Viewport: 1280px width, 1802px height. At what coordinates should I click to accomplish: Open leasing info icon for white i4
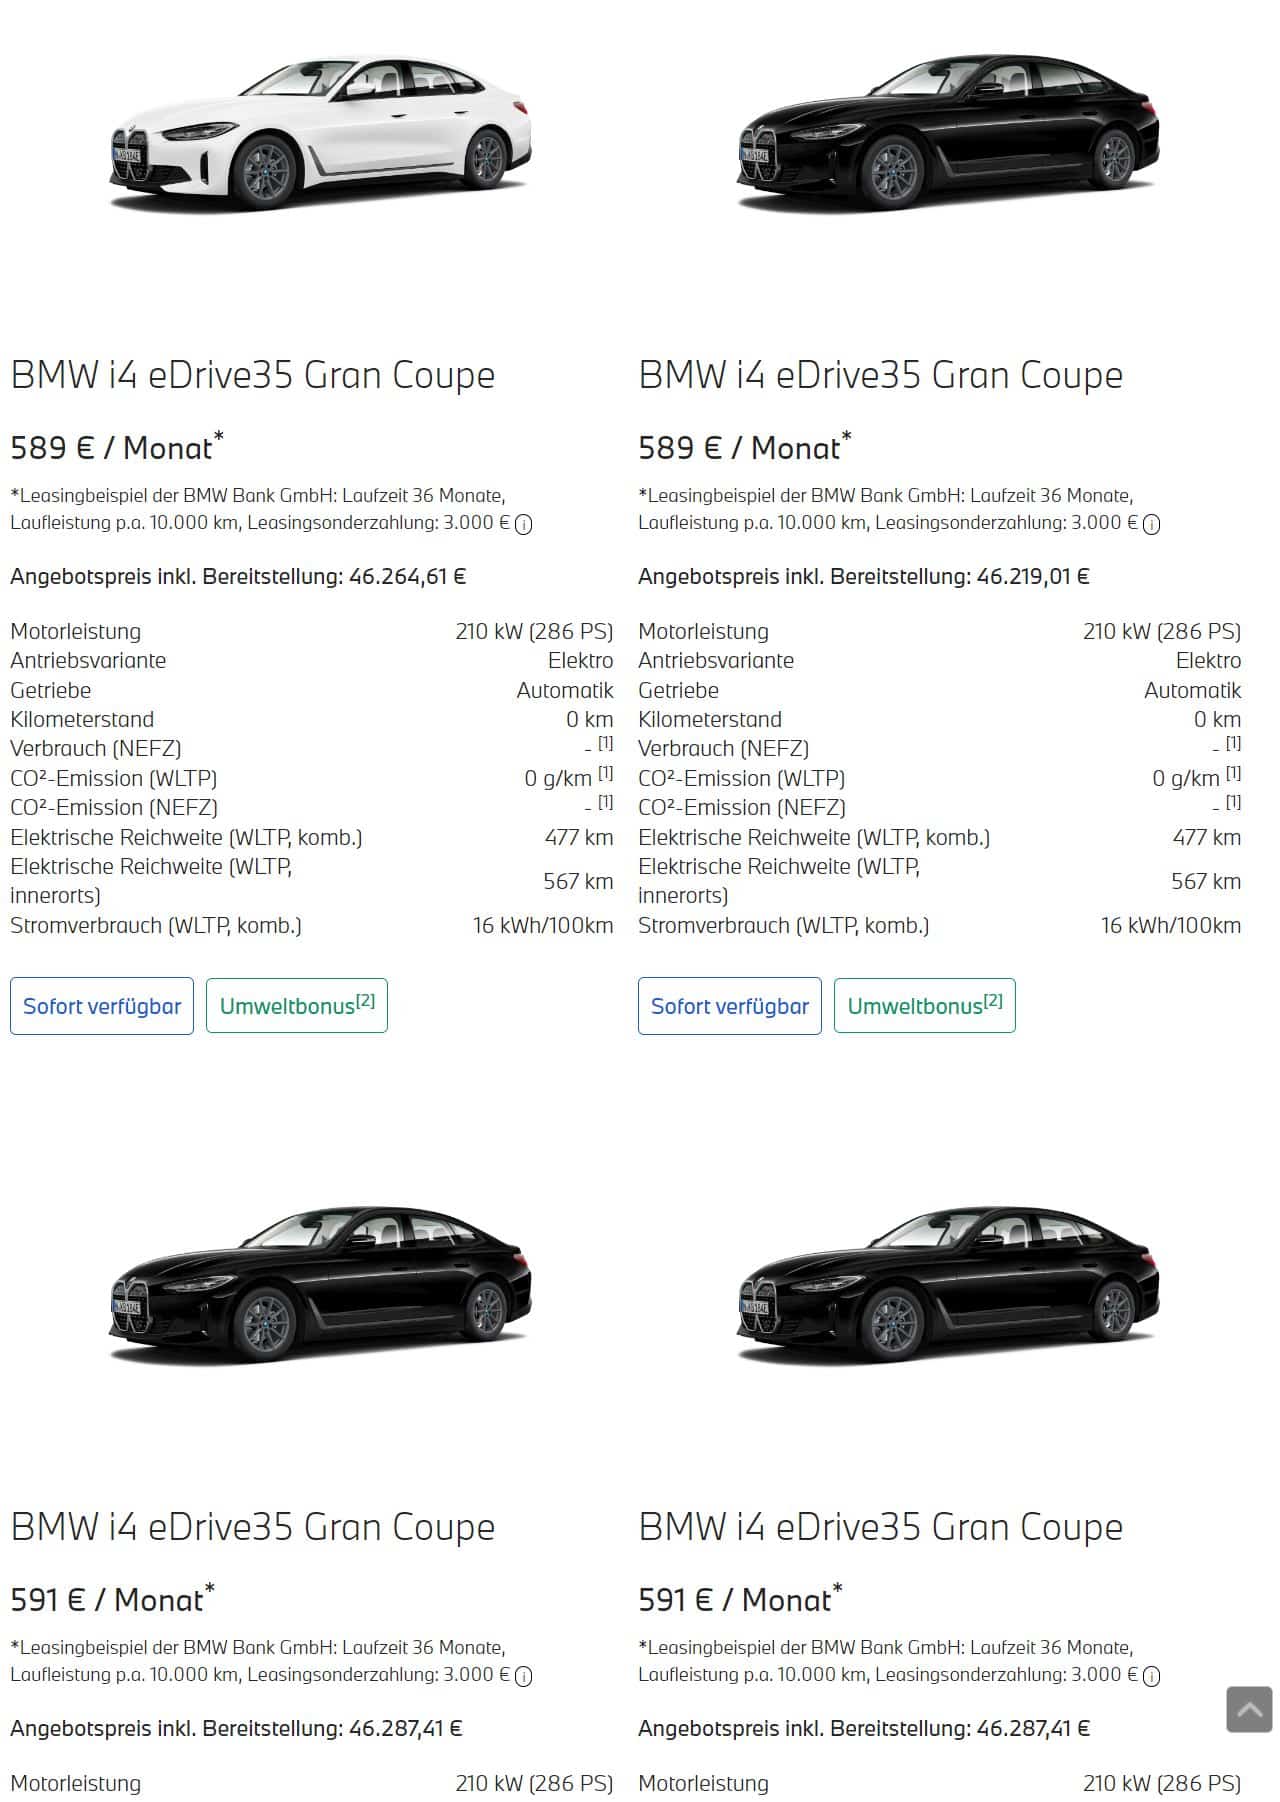pos(523,525)
